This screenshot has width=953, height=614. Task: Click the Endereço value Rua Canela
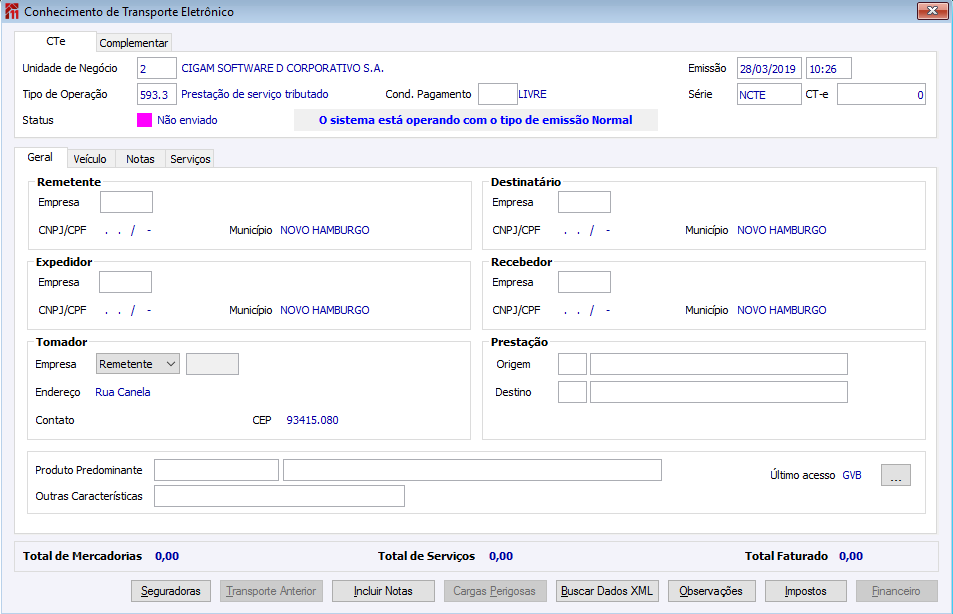pos(123,392)
